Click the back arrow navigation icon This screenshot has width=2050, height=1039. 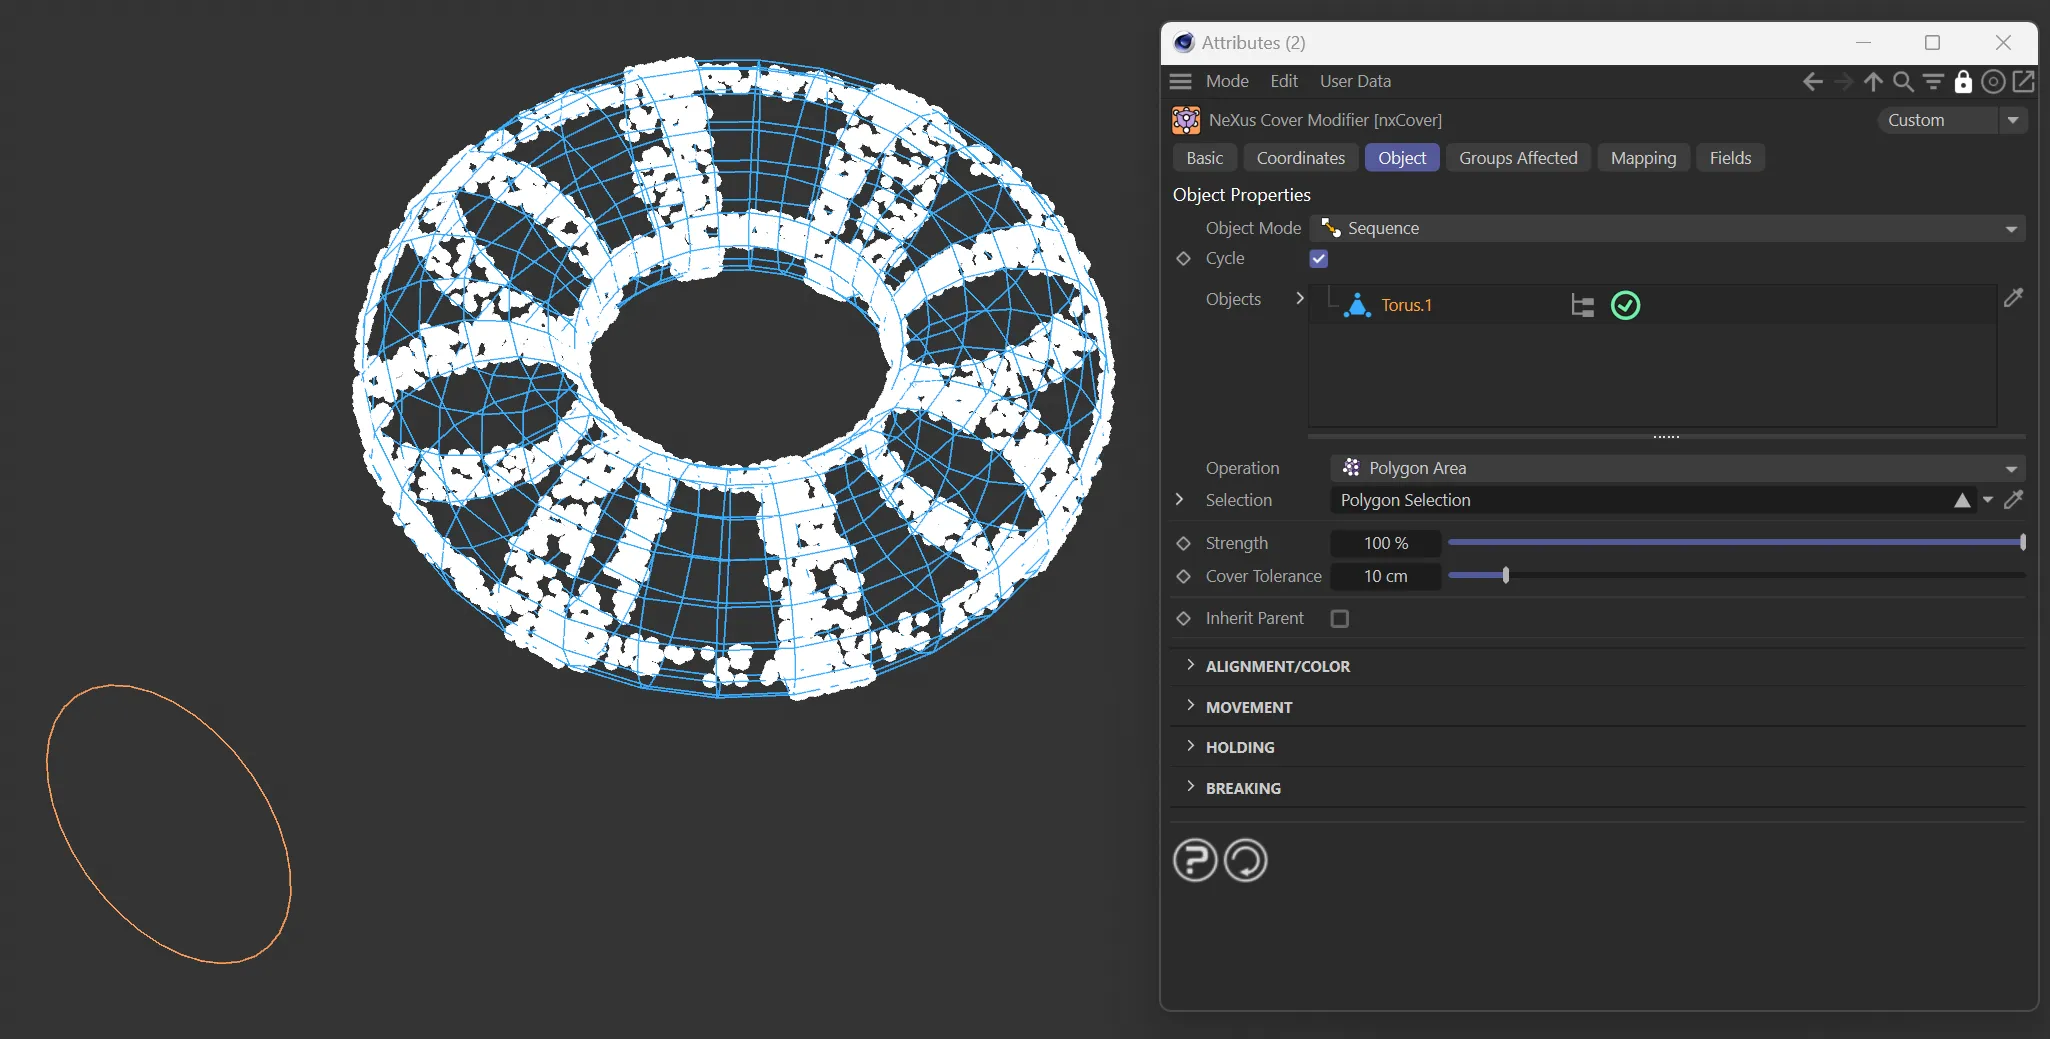click(x=1812, y=82)
